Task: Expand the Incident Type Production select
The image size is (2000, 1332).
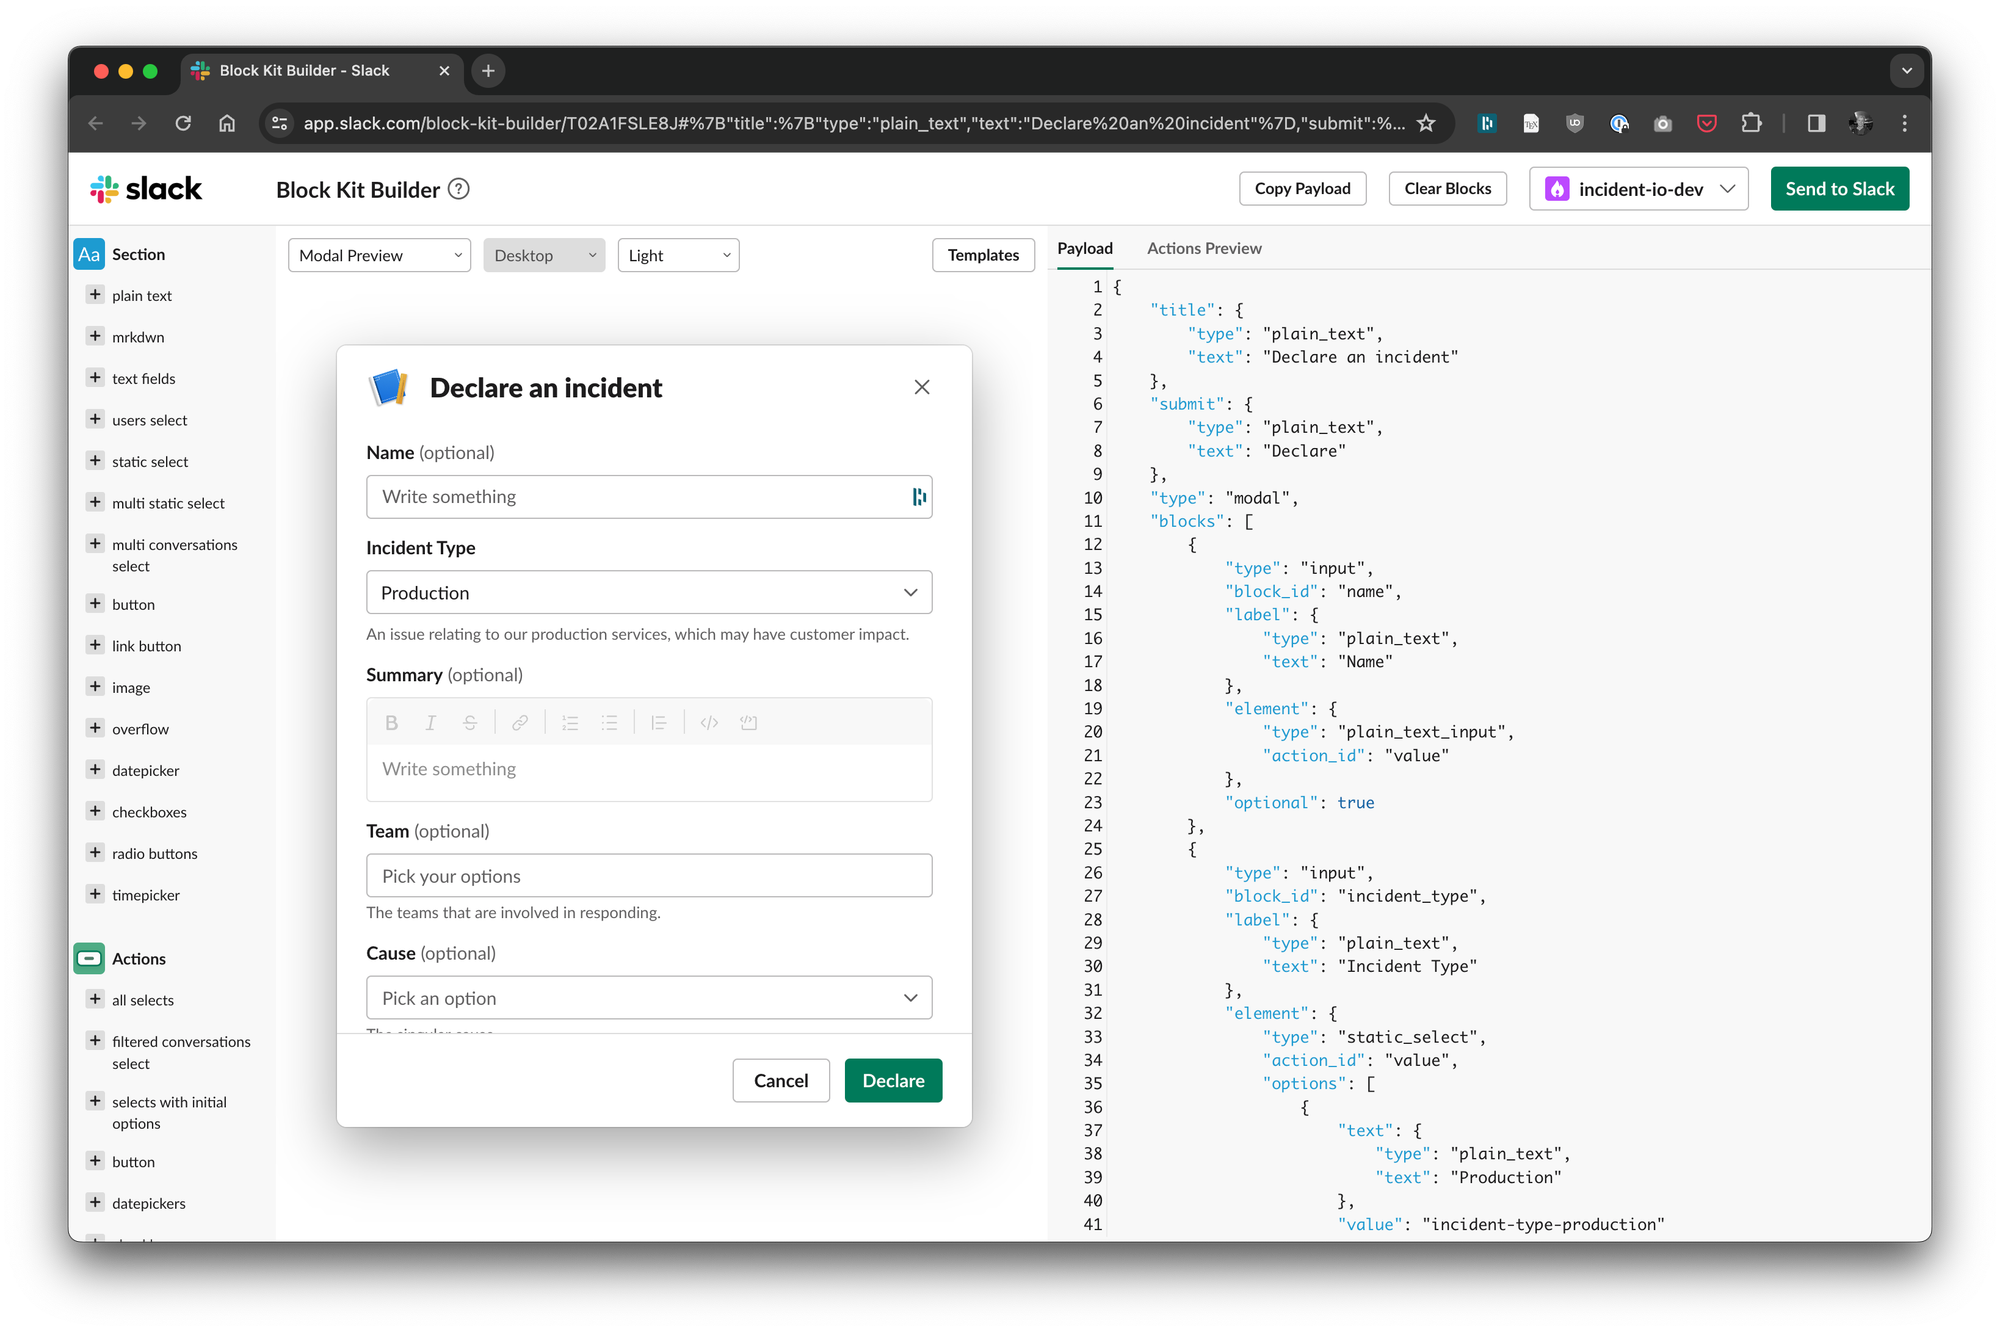Action: point(649,593)
